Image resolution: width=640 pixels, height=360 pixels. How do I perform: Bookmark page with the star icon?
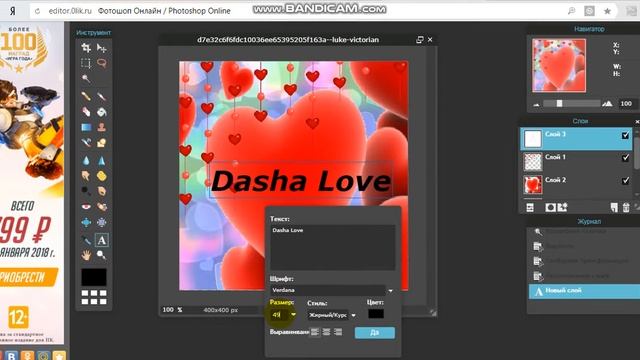coord(607,11)
